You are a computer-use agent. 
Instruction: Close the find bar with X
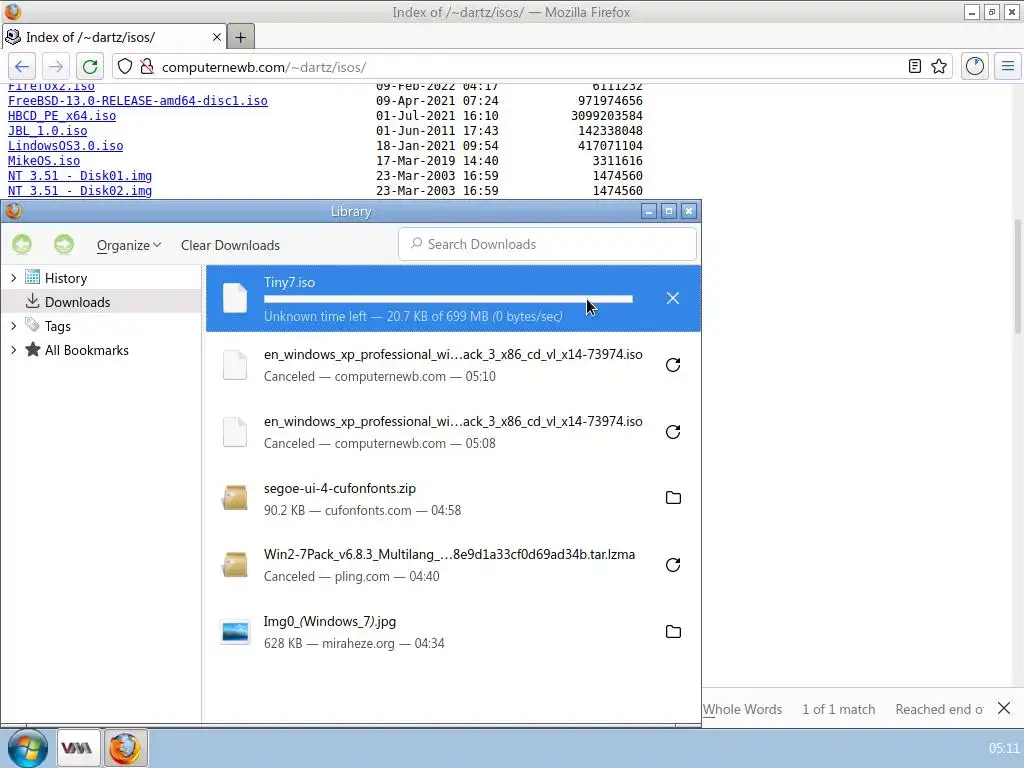point(1004,709)
